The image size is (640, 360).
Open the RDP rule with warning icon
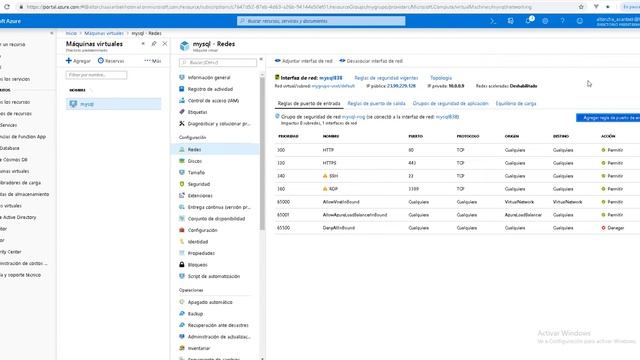point(457,189)
